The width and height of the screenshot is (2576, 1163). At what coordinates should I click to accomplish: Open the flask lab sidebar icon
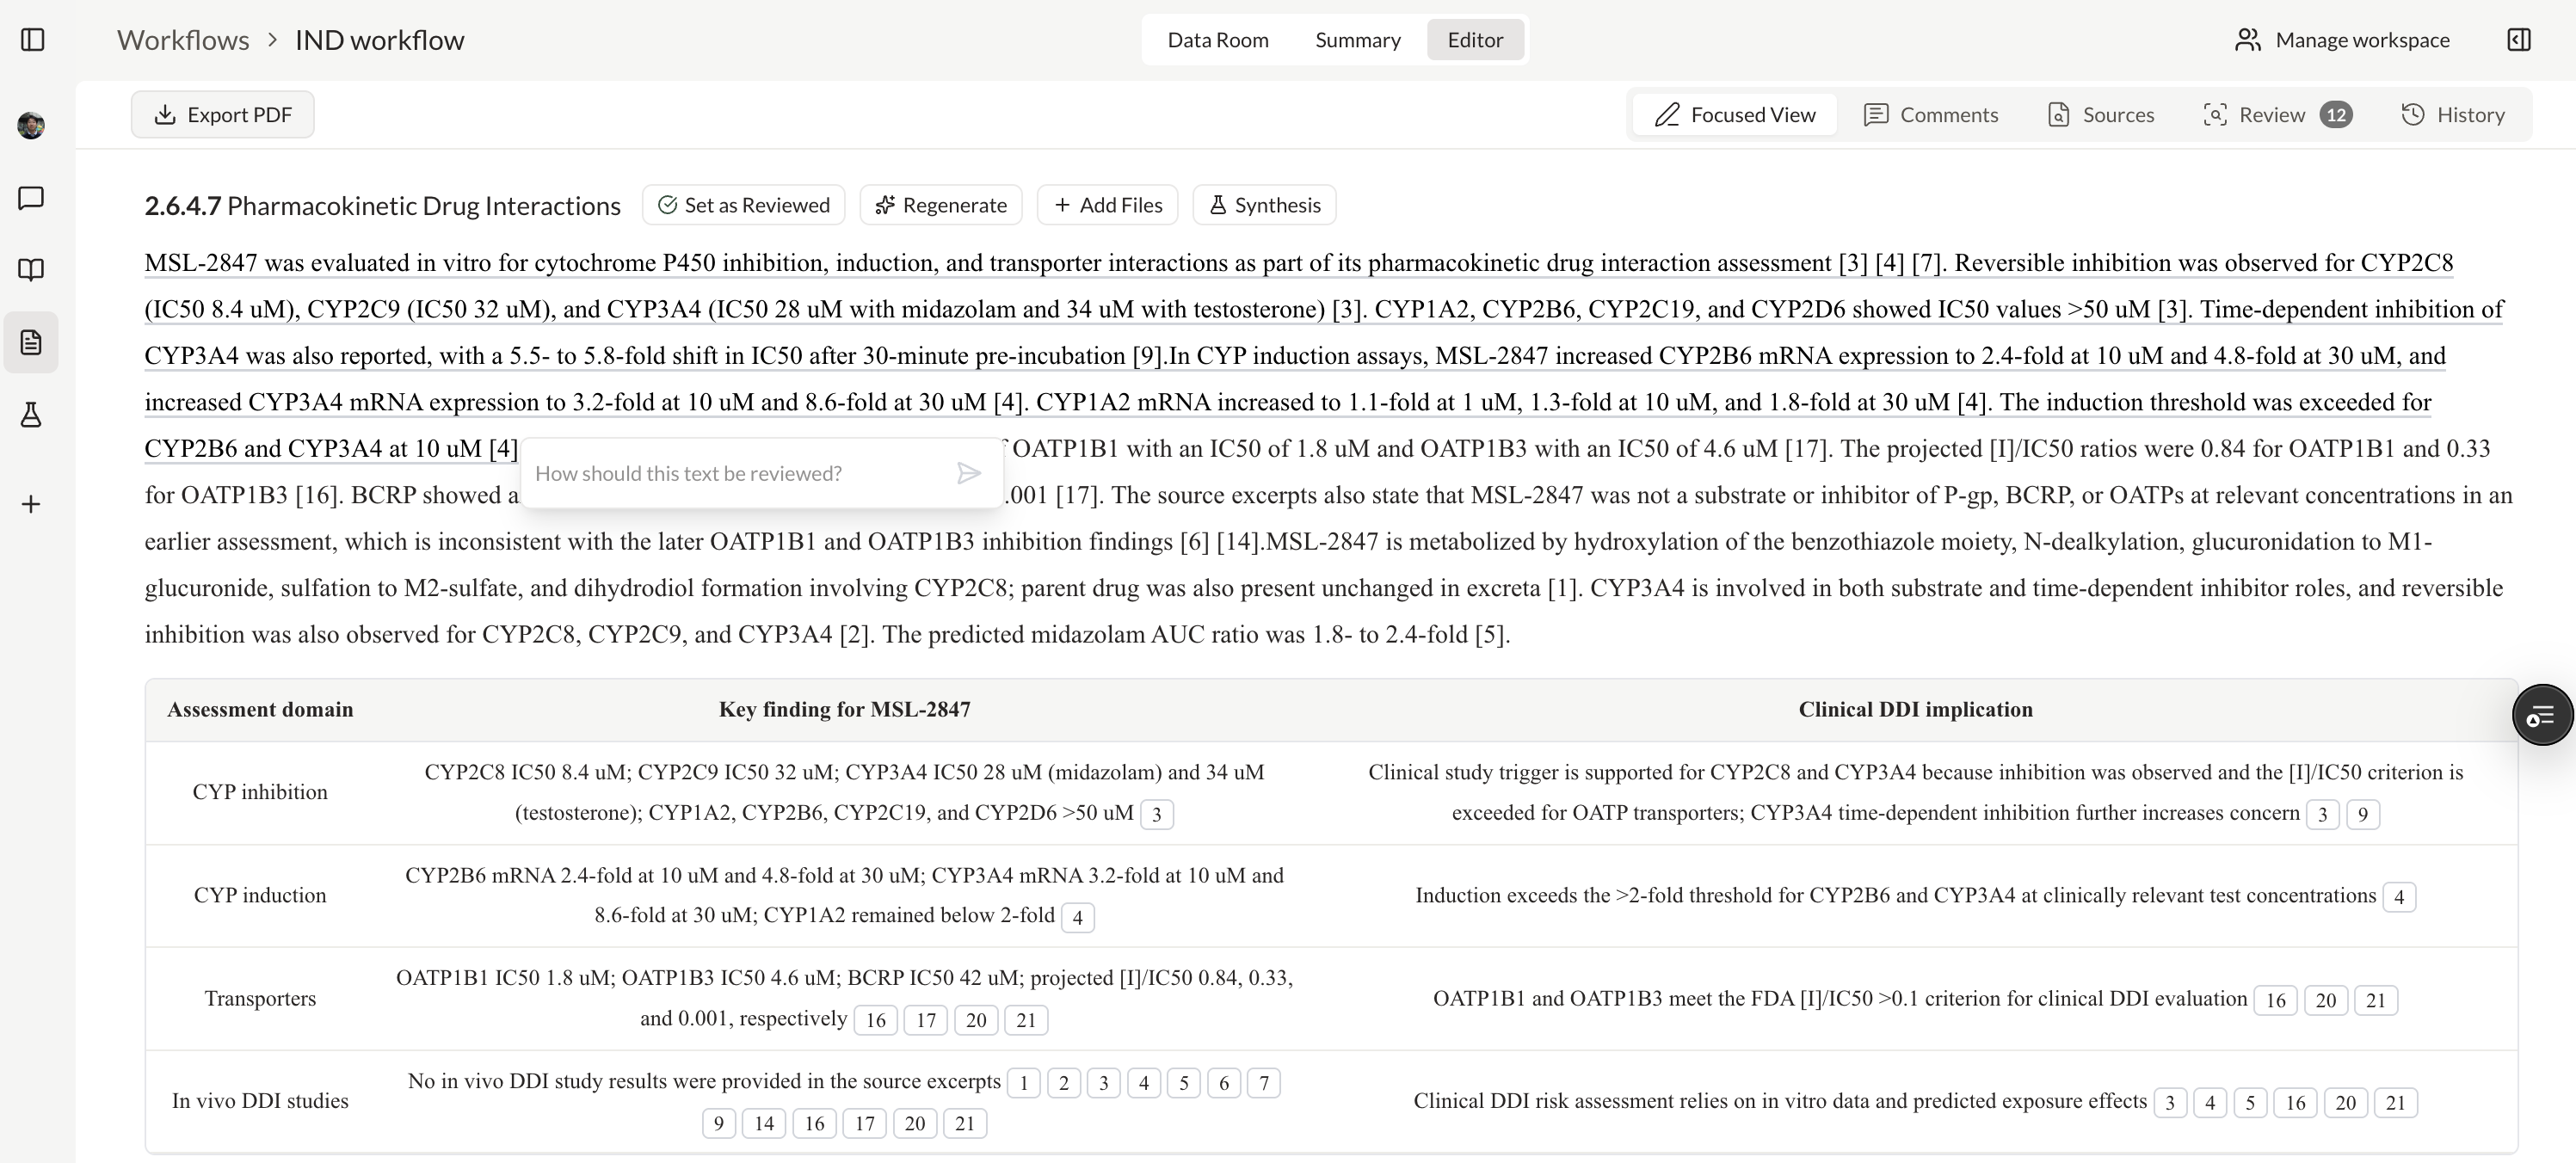click(x=31, y=415)
